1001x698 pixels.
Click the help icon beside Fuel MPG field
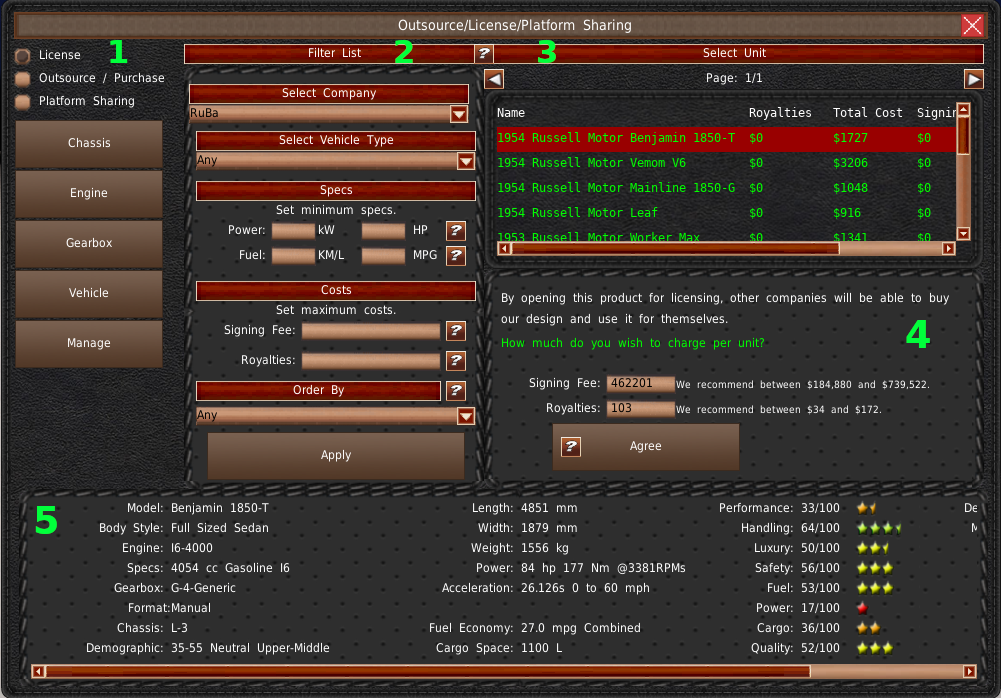[x=456, y=256]
